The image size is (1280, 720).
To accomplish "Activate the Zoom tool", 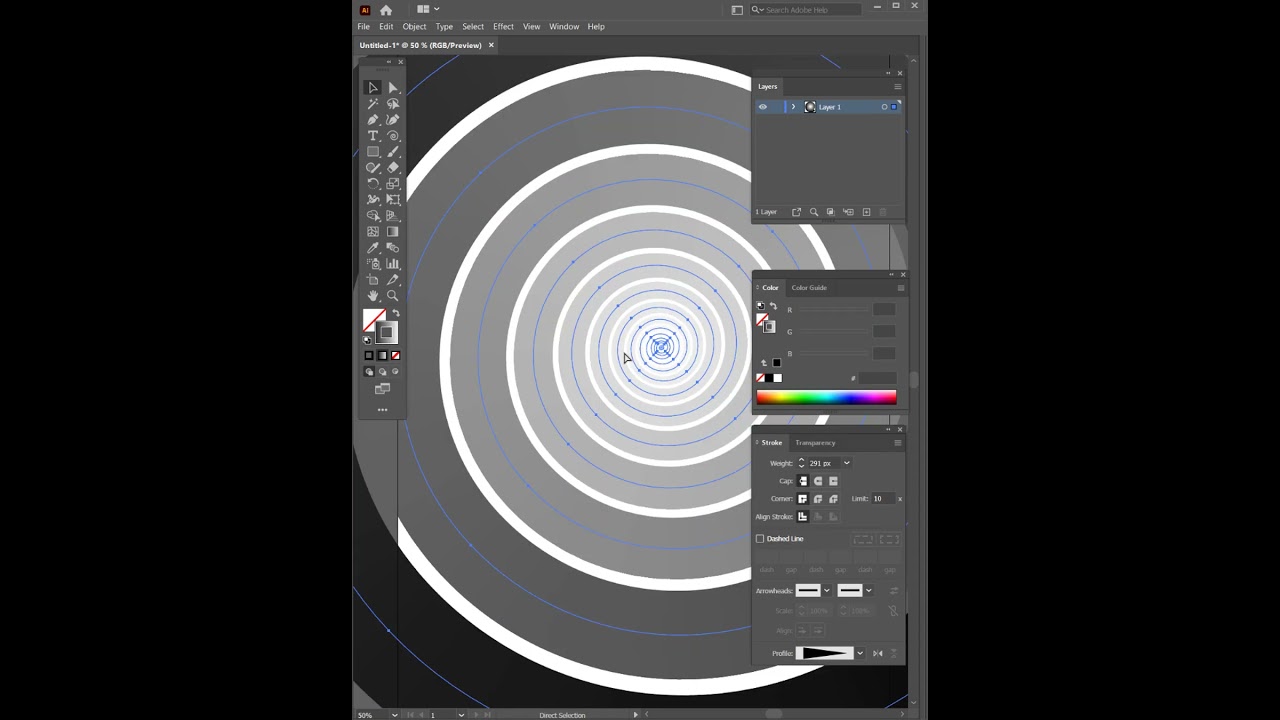I will [x=393, y=296].
